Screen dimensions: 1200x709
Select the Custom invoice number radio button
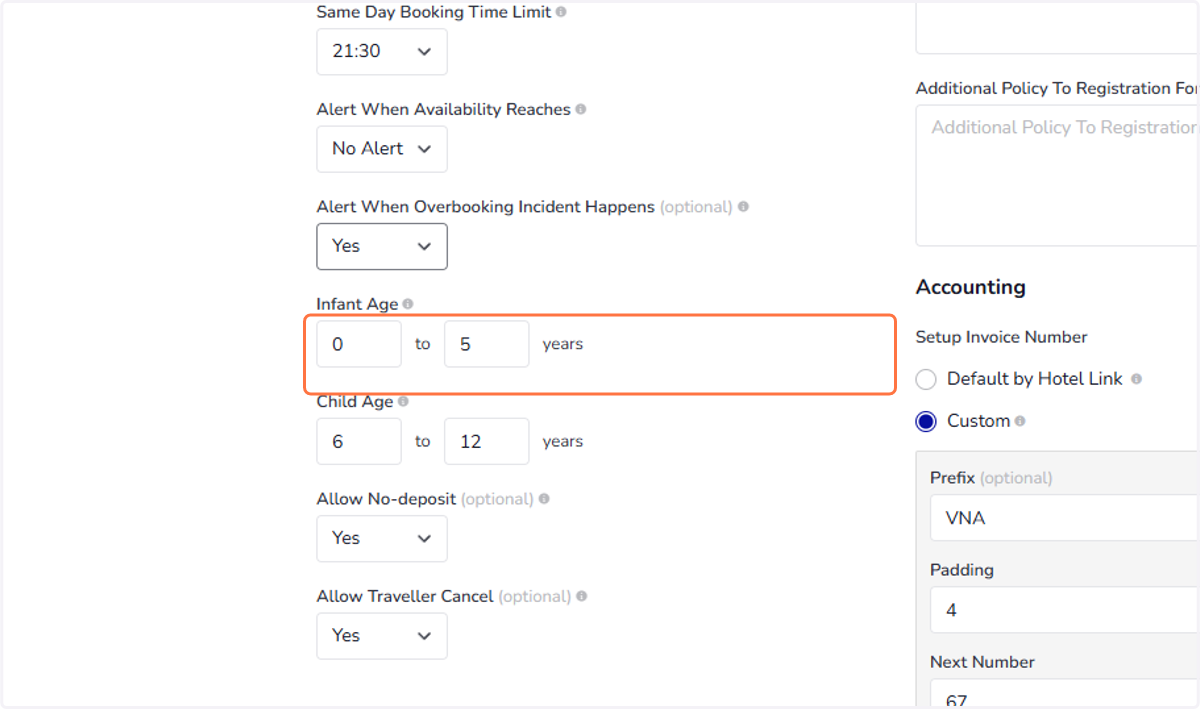tap(926, 421)
